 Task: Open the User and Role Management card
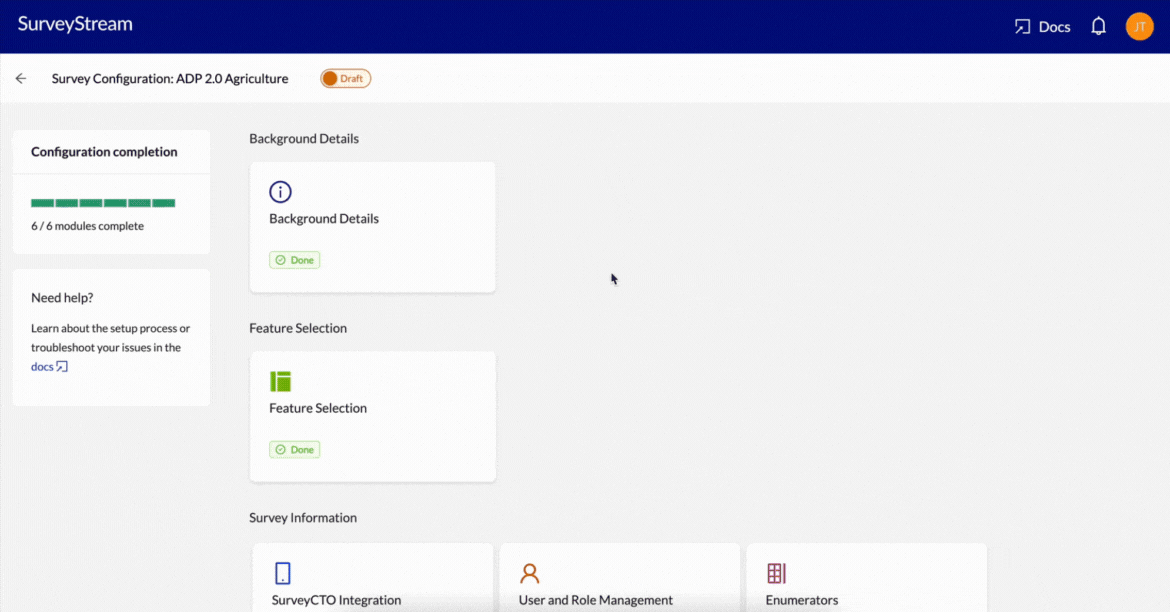[x=619, y=578]
